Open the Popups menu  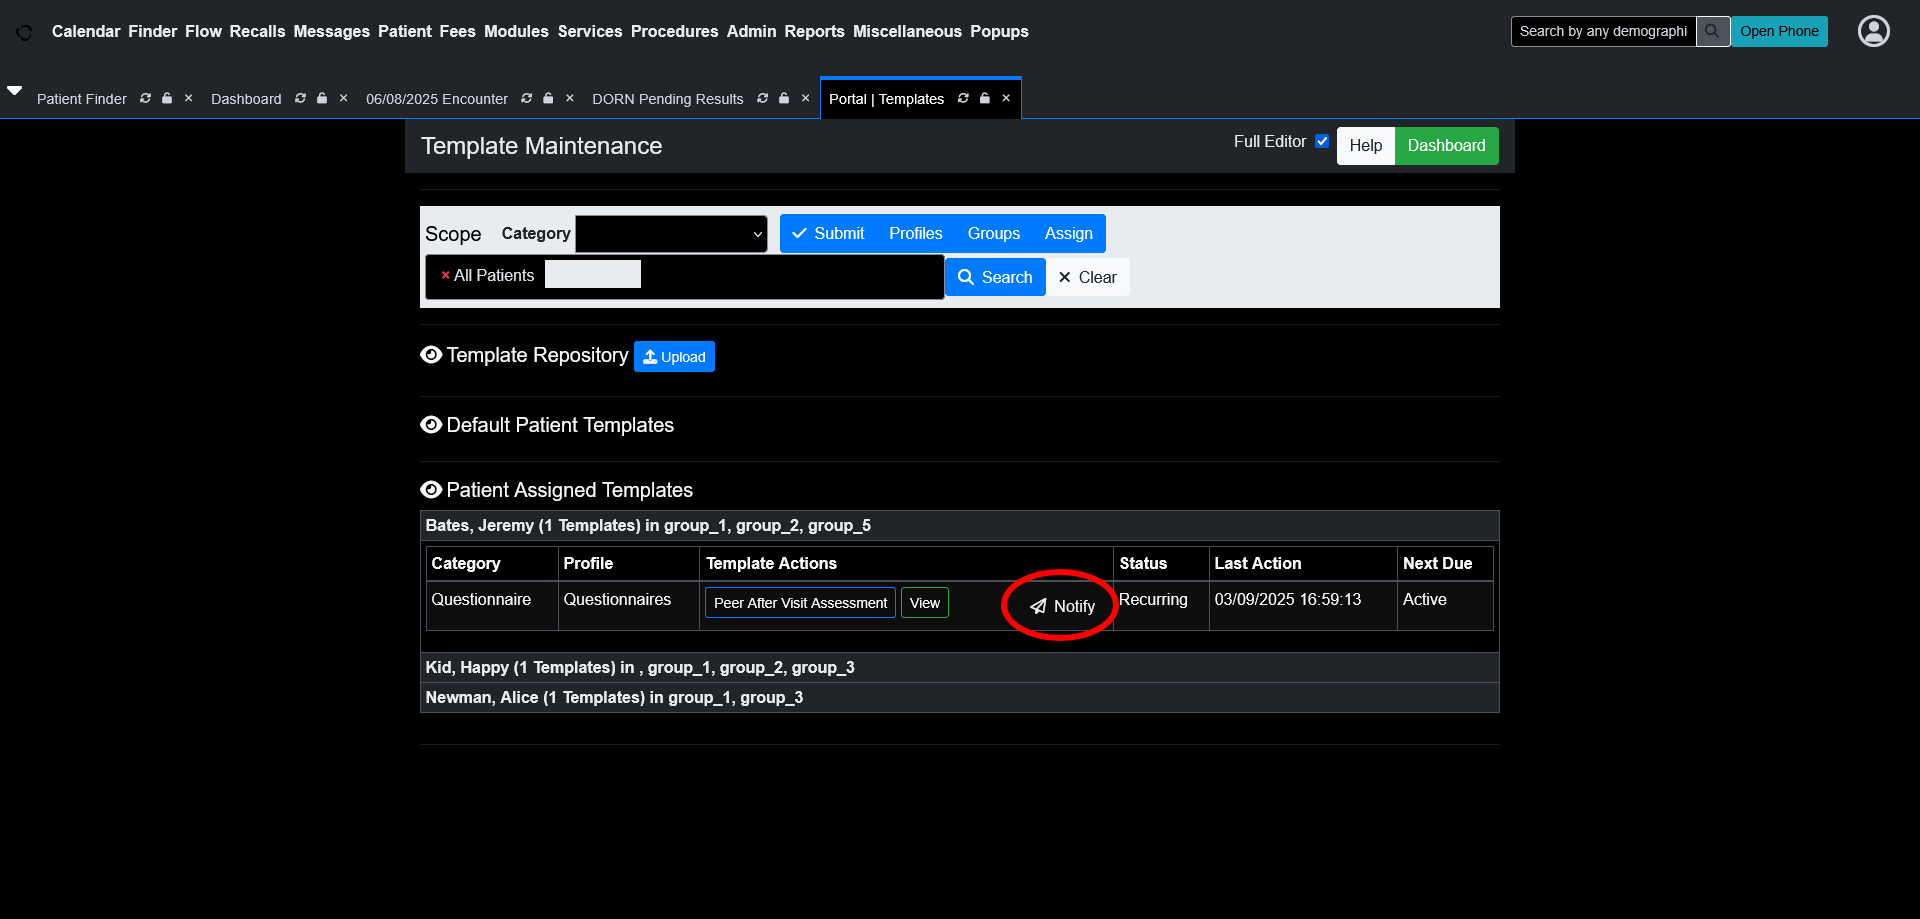pyautogui.click(x=999, y=31)
